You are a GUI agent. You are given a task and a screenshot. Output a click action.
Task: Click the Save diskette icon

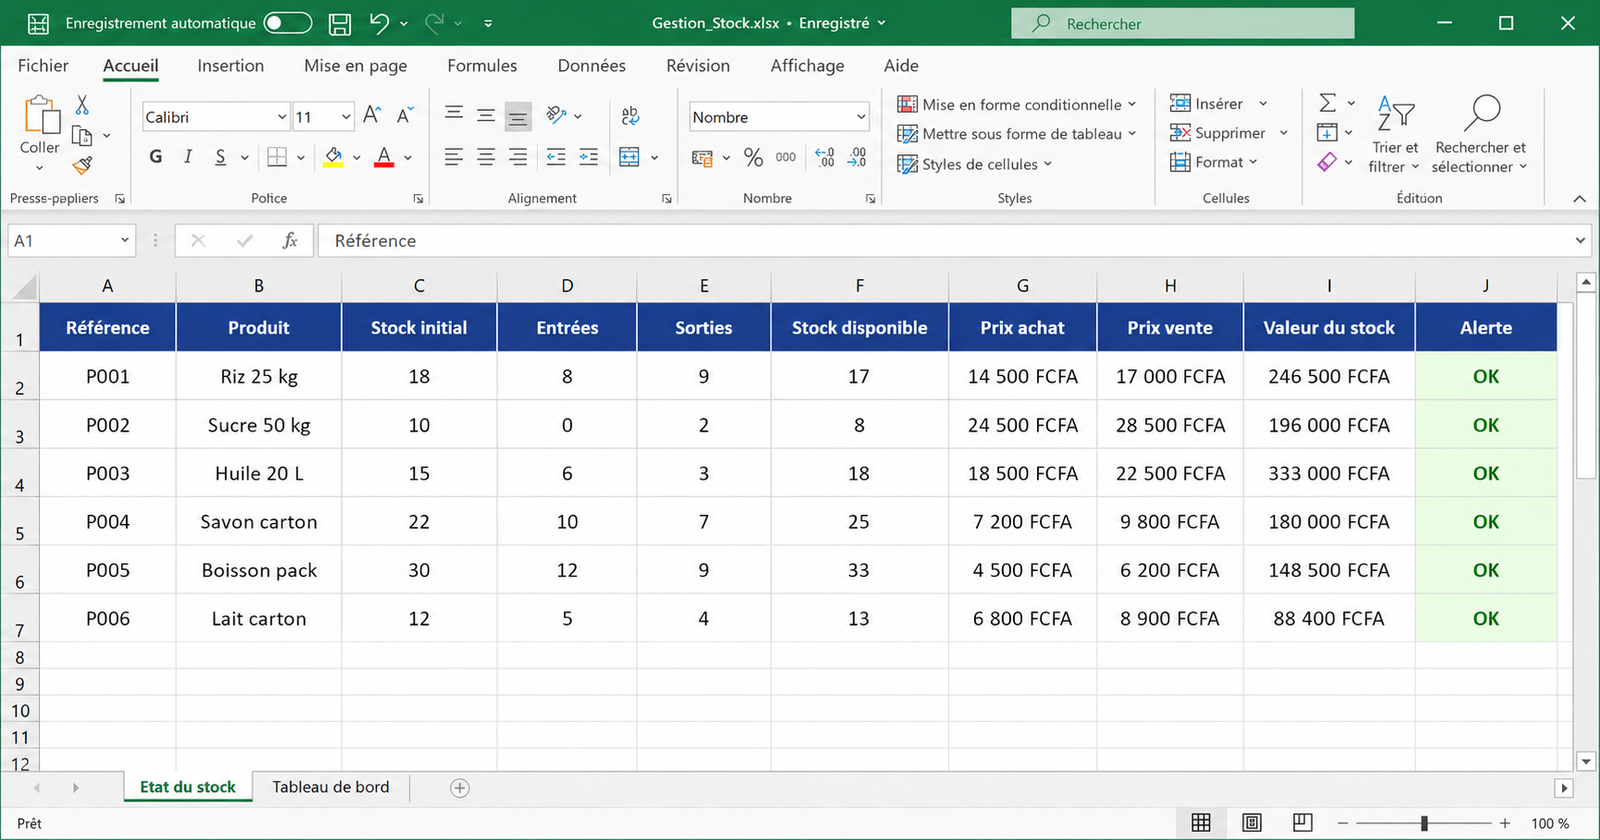pos(340,23)
